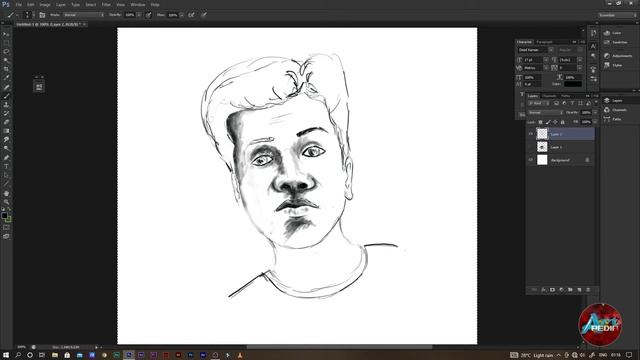The height and width of the screenshot is (360, 640).
Task: Open layer blend mode dropdown
Action: [x=546, y=112]
